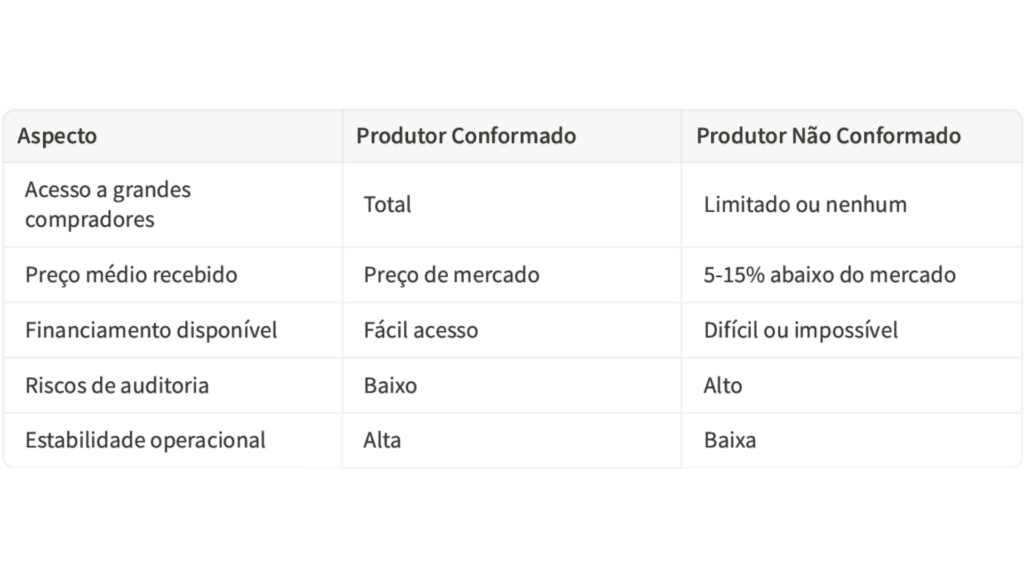The height and width of the screenshot is (576, 1024).
Task: Select the 'Financiamento disponível' row label
Action: coord(150,329)
